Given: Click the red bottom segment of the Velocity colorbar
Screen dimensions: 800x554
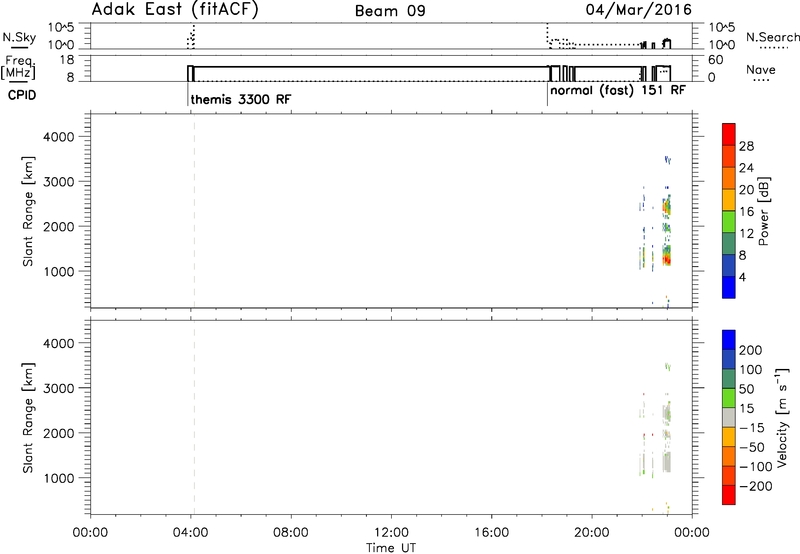Looking at the screenshot, I should [x=729, y=495].
